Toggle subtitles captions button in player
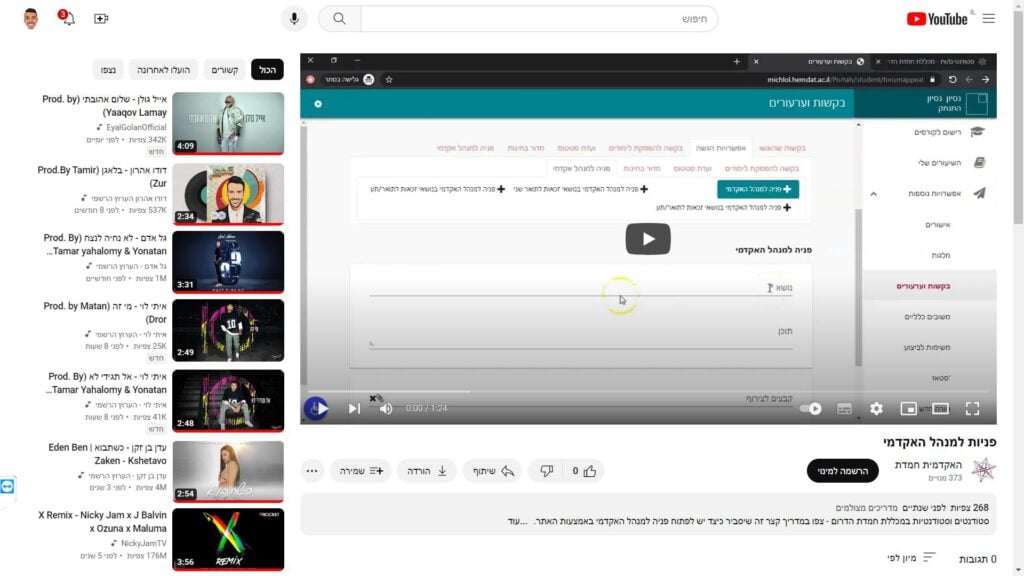Screen dimensions: 1024x576 [844, 408]
